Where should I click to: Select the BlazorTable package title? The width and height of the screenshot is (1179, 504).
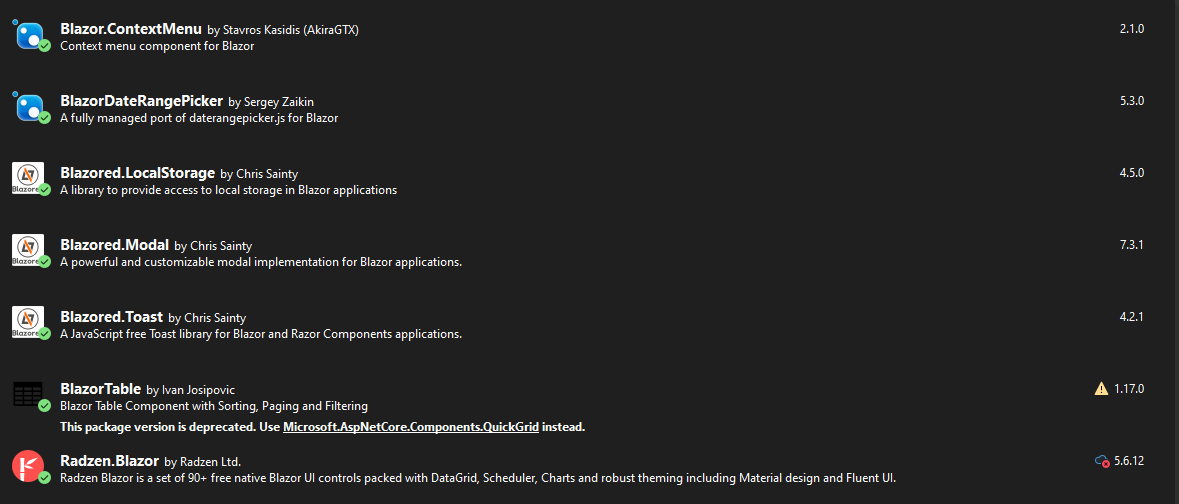101,389
